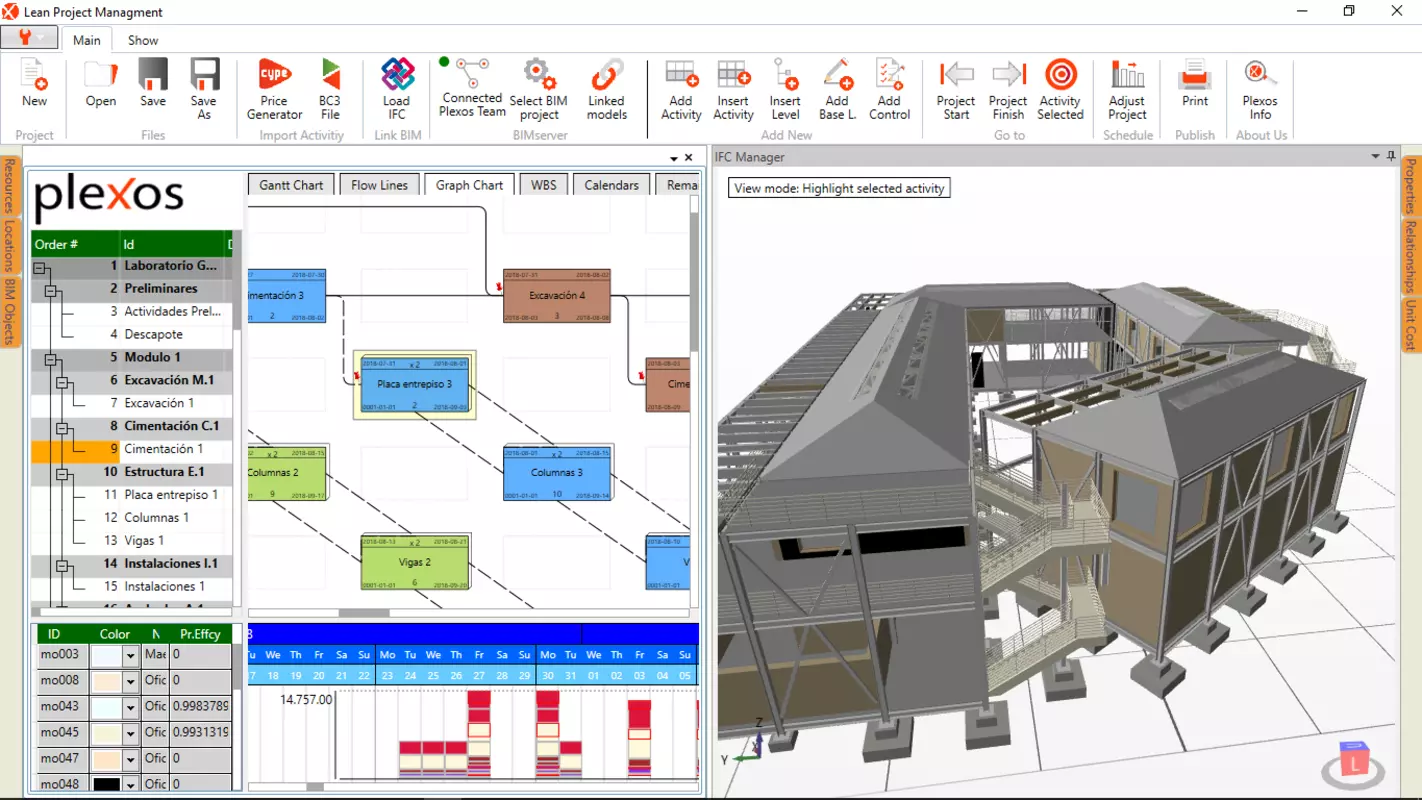
Task: Add a new activity
Action: pyautogui.click(x=681, y=90)
